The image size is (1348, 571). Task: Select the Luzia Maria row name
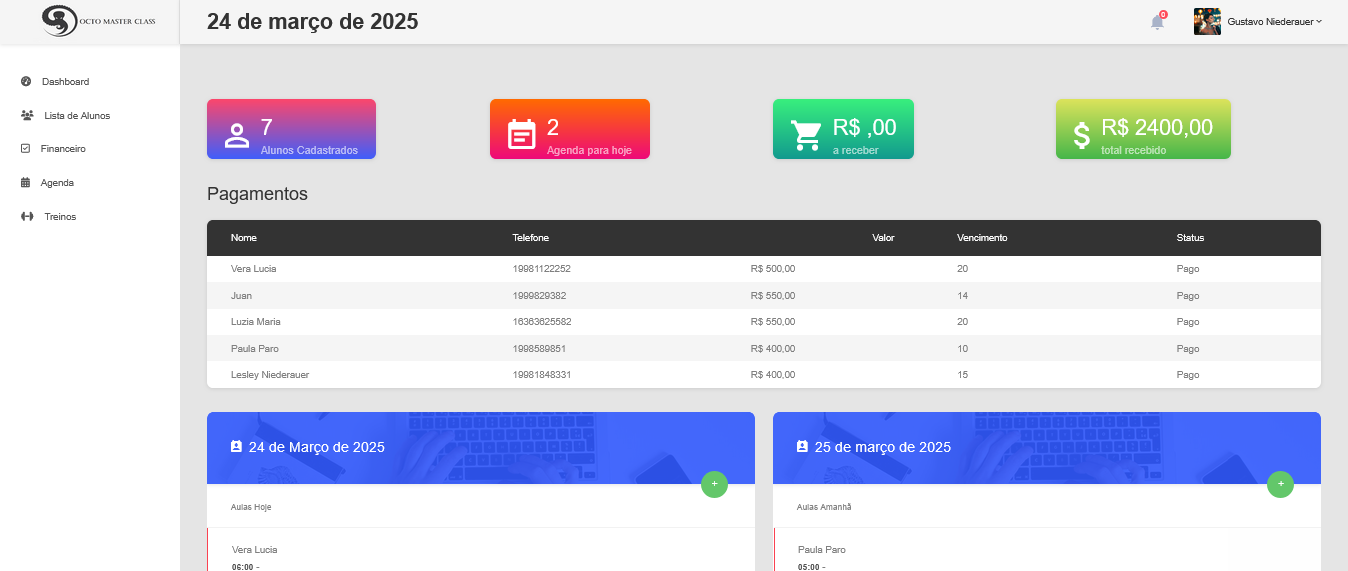click(256, 322)
